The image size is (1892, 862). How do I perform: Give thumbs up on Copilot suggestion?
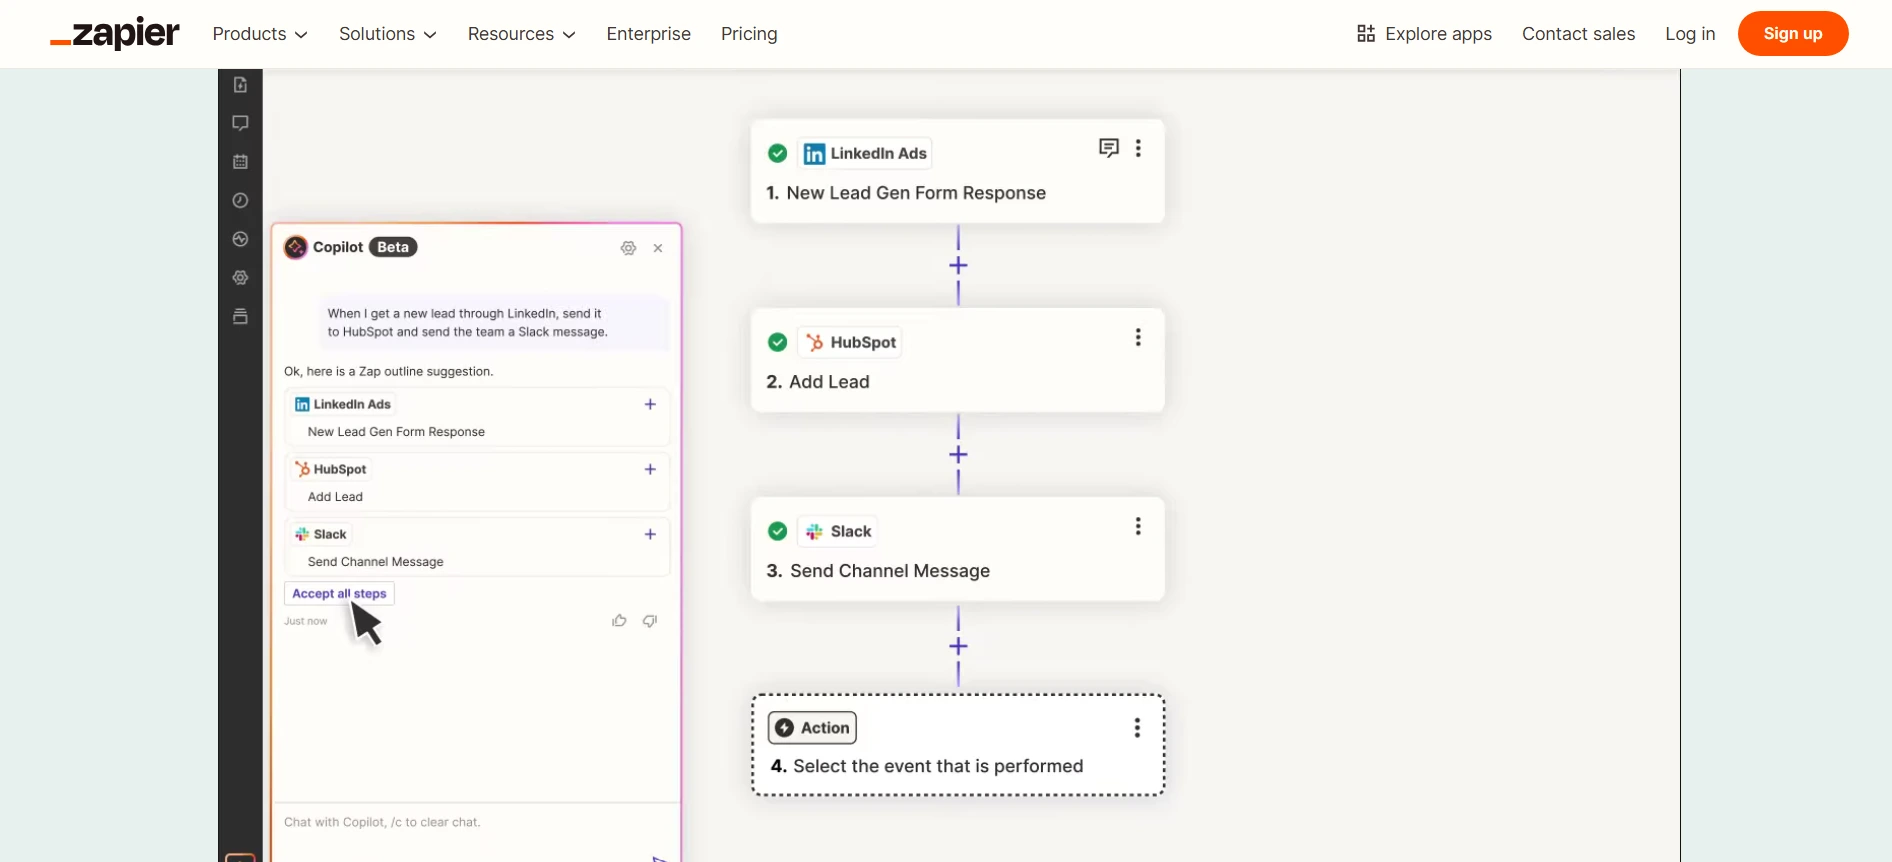(619, 621)
